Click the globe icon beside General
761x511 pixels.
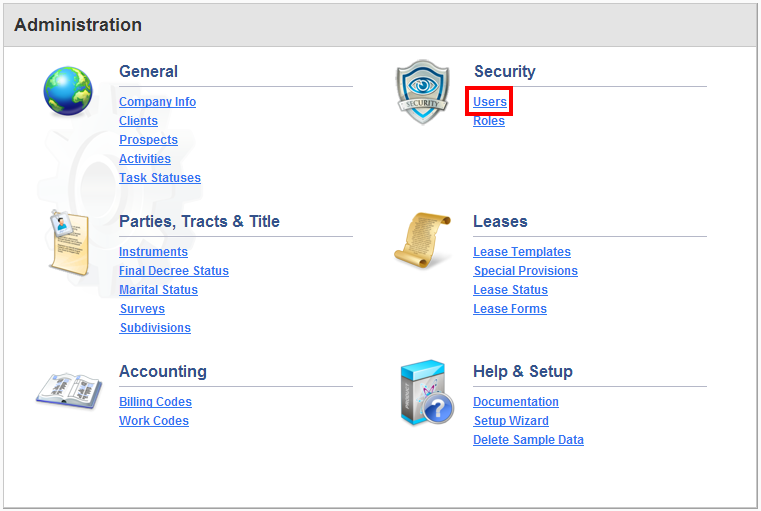coord(68,91)
